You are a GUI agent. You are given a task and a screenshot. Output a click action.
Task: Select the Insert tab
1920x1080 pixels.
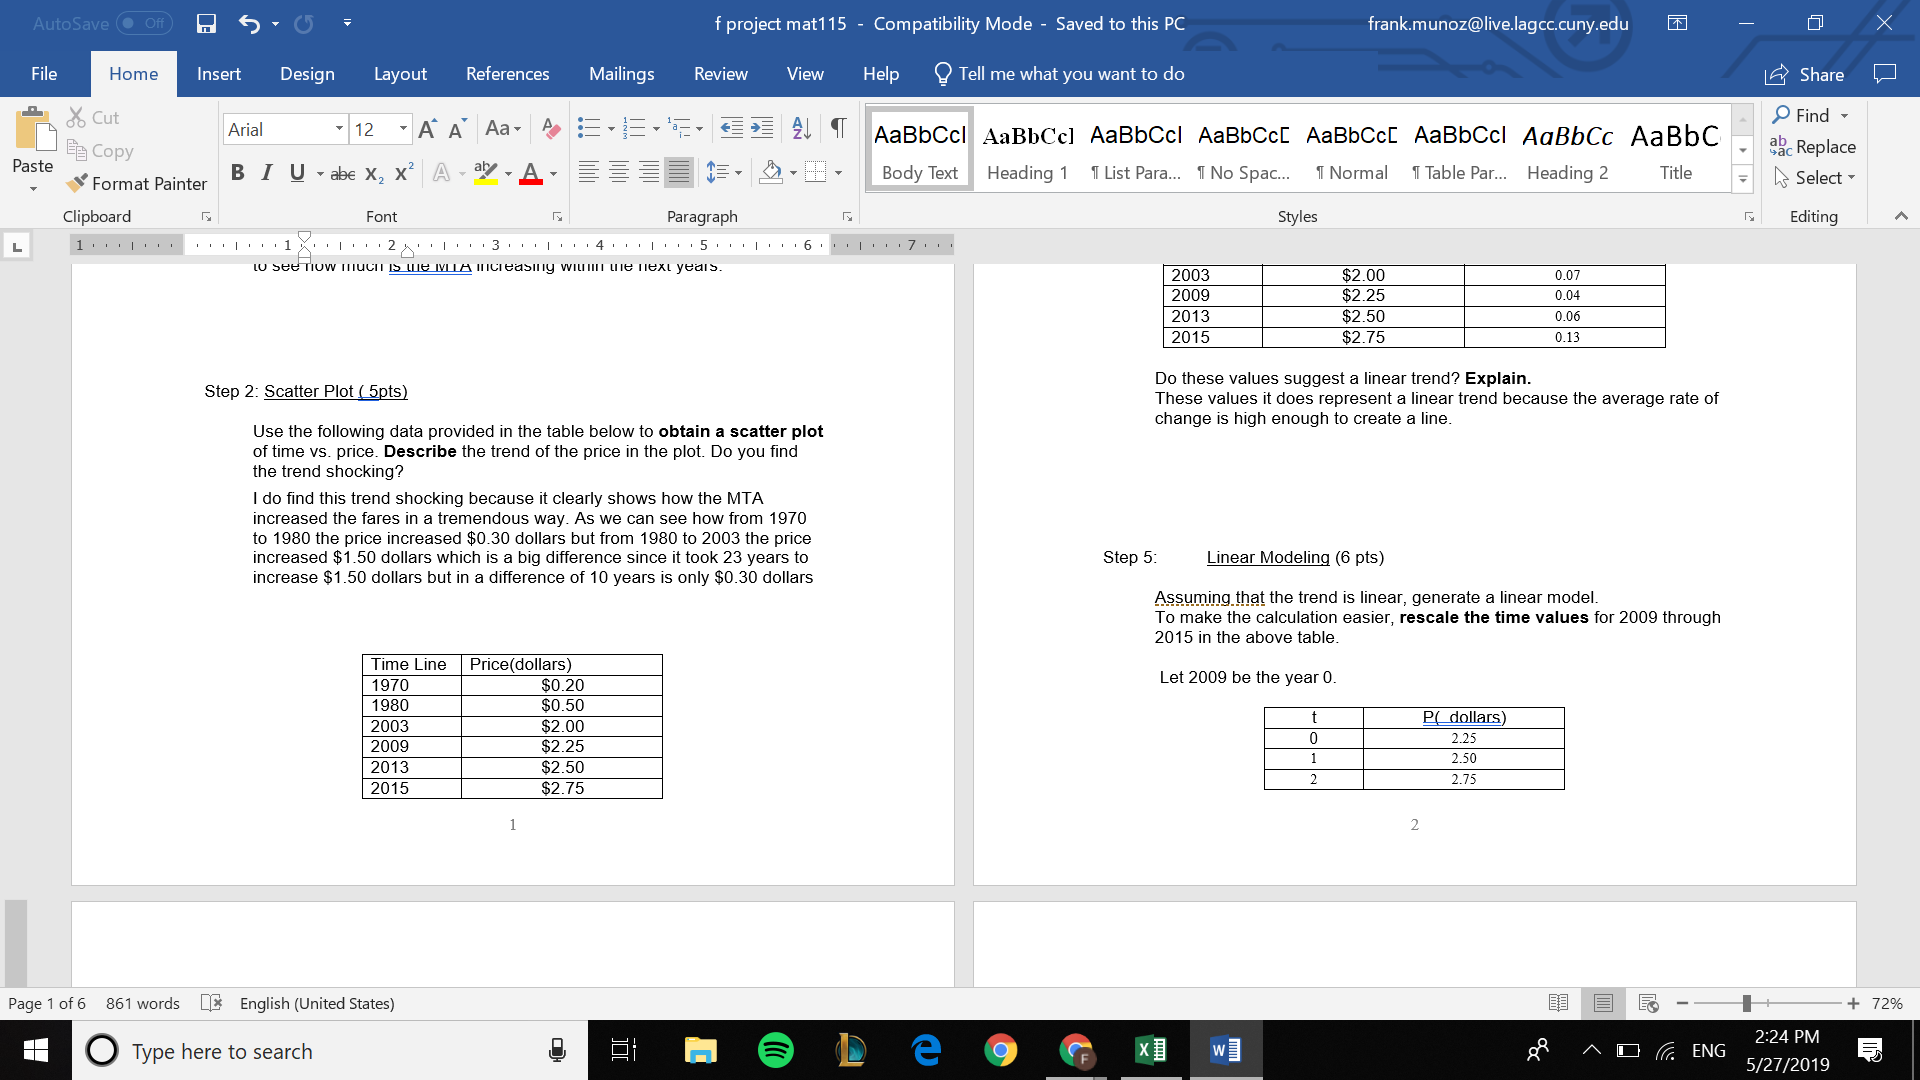point(218,74)
